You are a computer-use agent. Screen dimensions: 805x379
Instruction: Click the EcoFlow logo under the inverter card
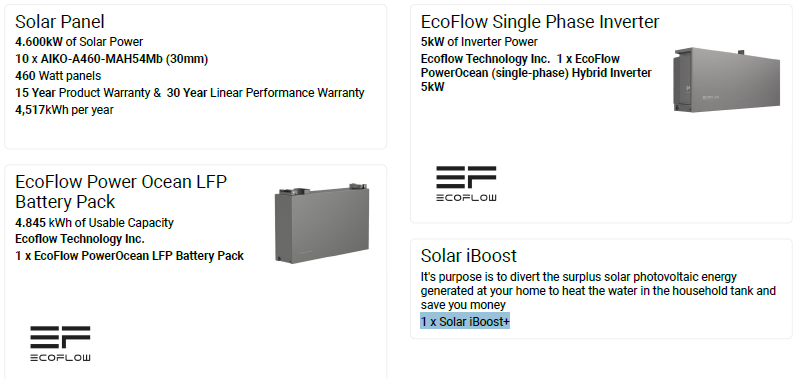point(466,183)
